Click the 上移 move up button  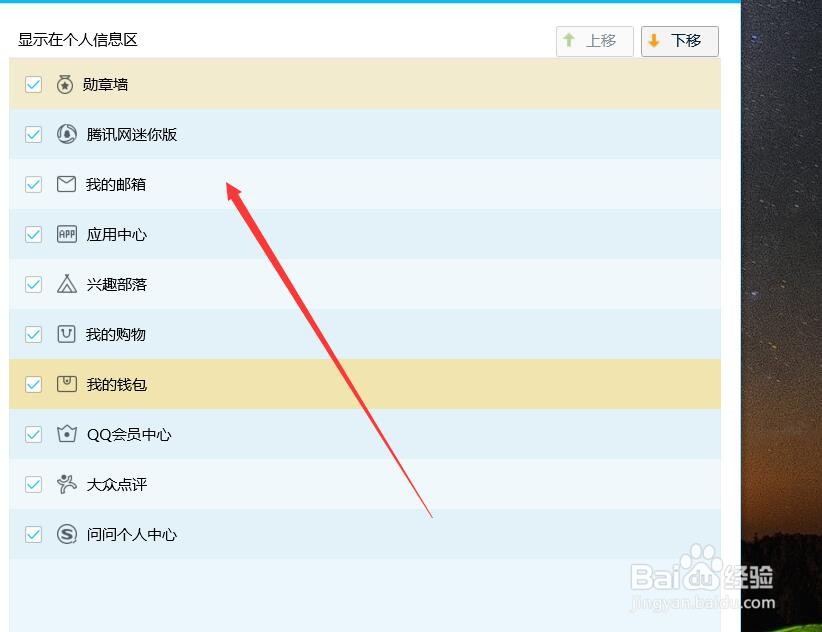(x=594, y=41)
